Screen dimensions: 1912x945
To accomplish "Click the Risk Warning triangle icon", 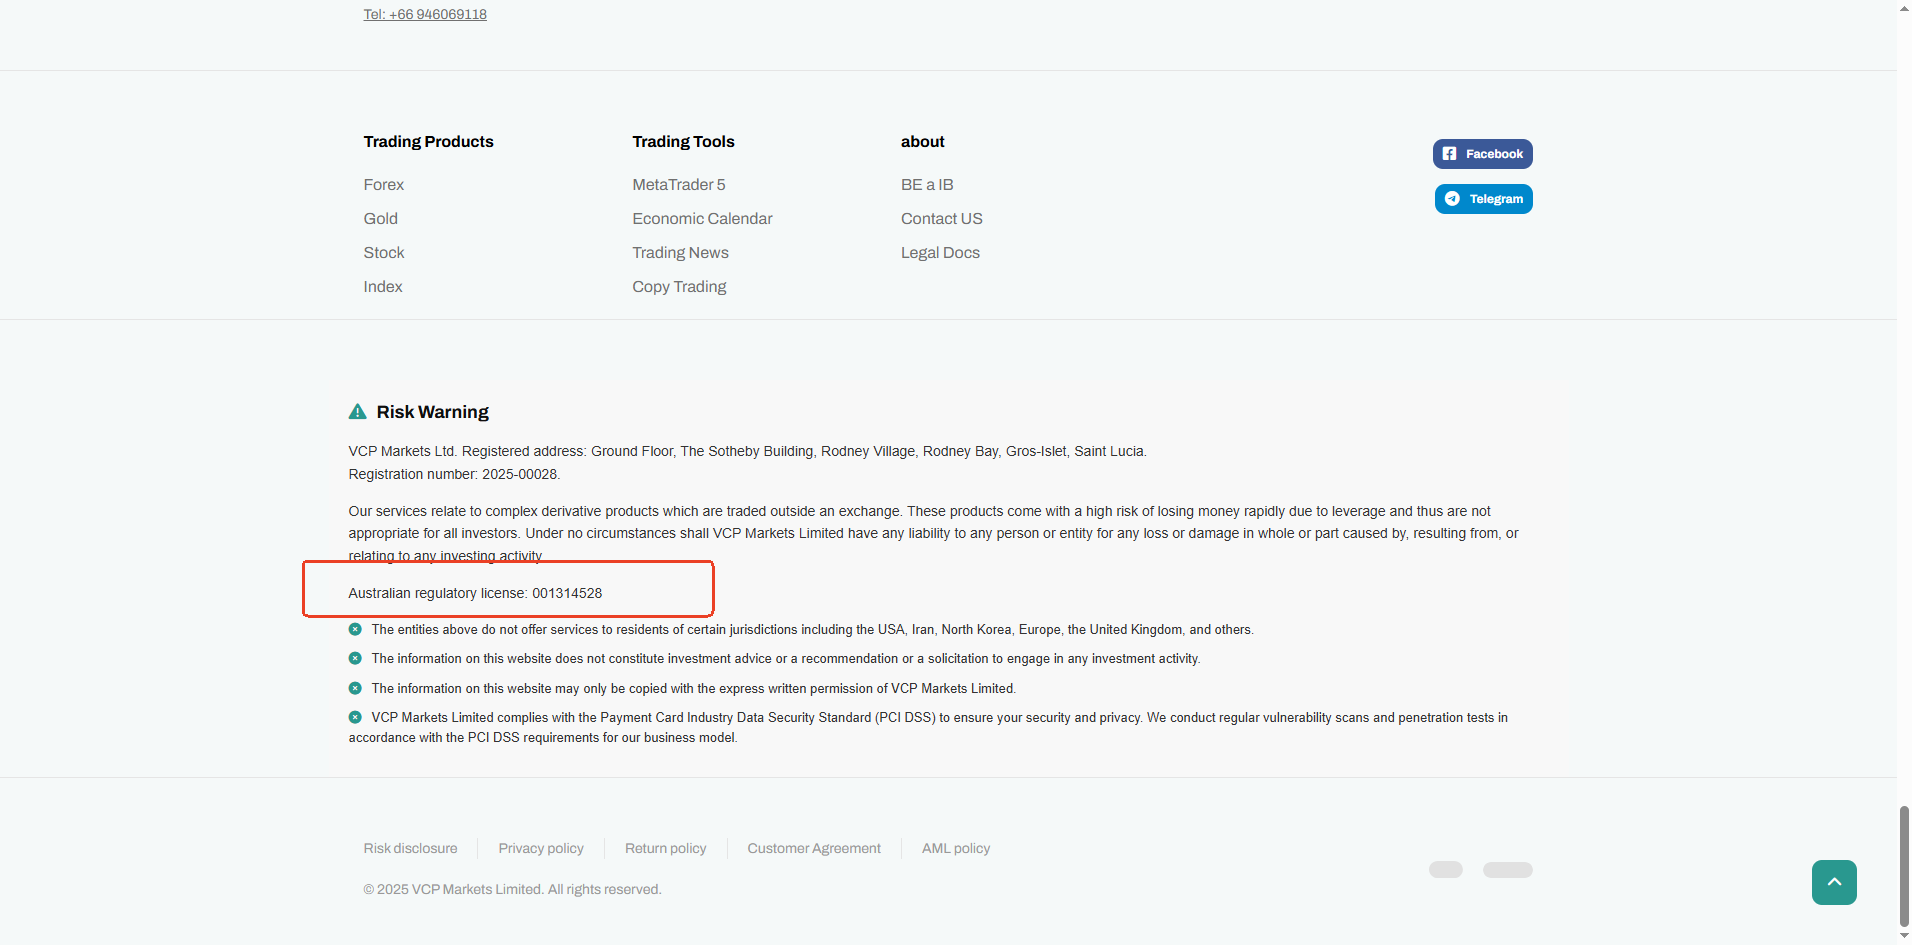I will point(357,412).
